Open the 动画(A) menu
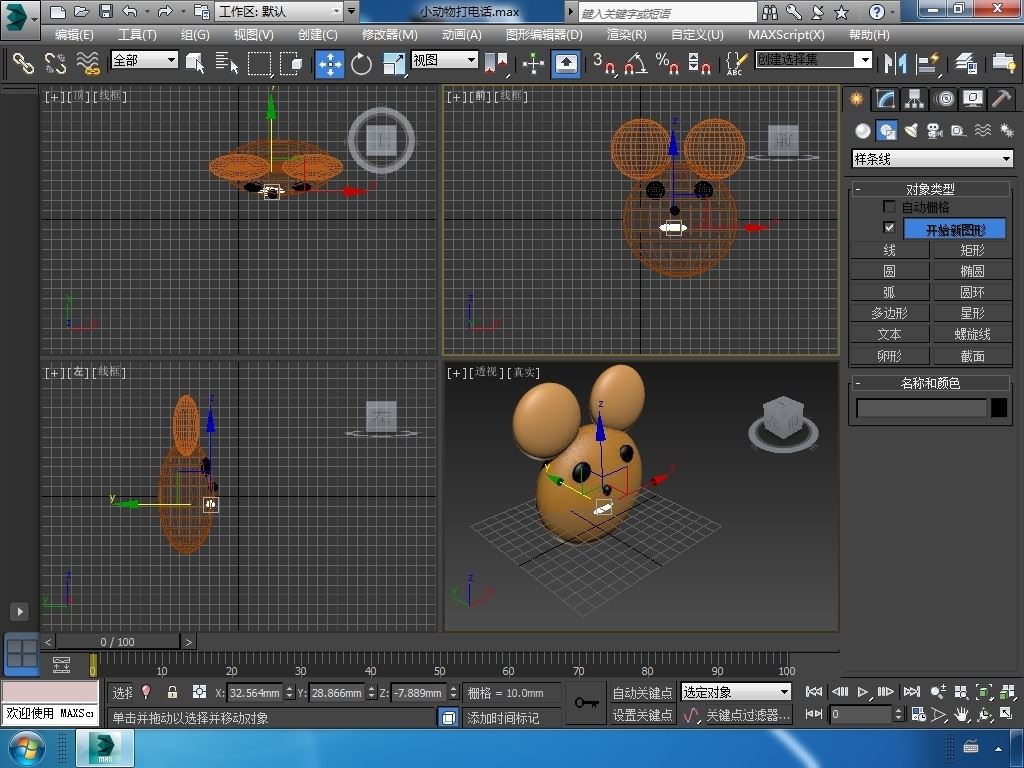 pos(461,35)
